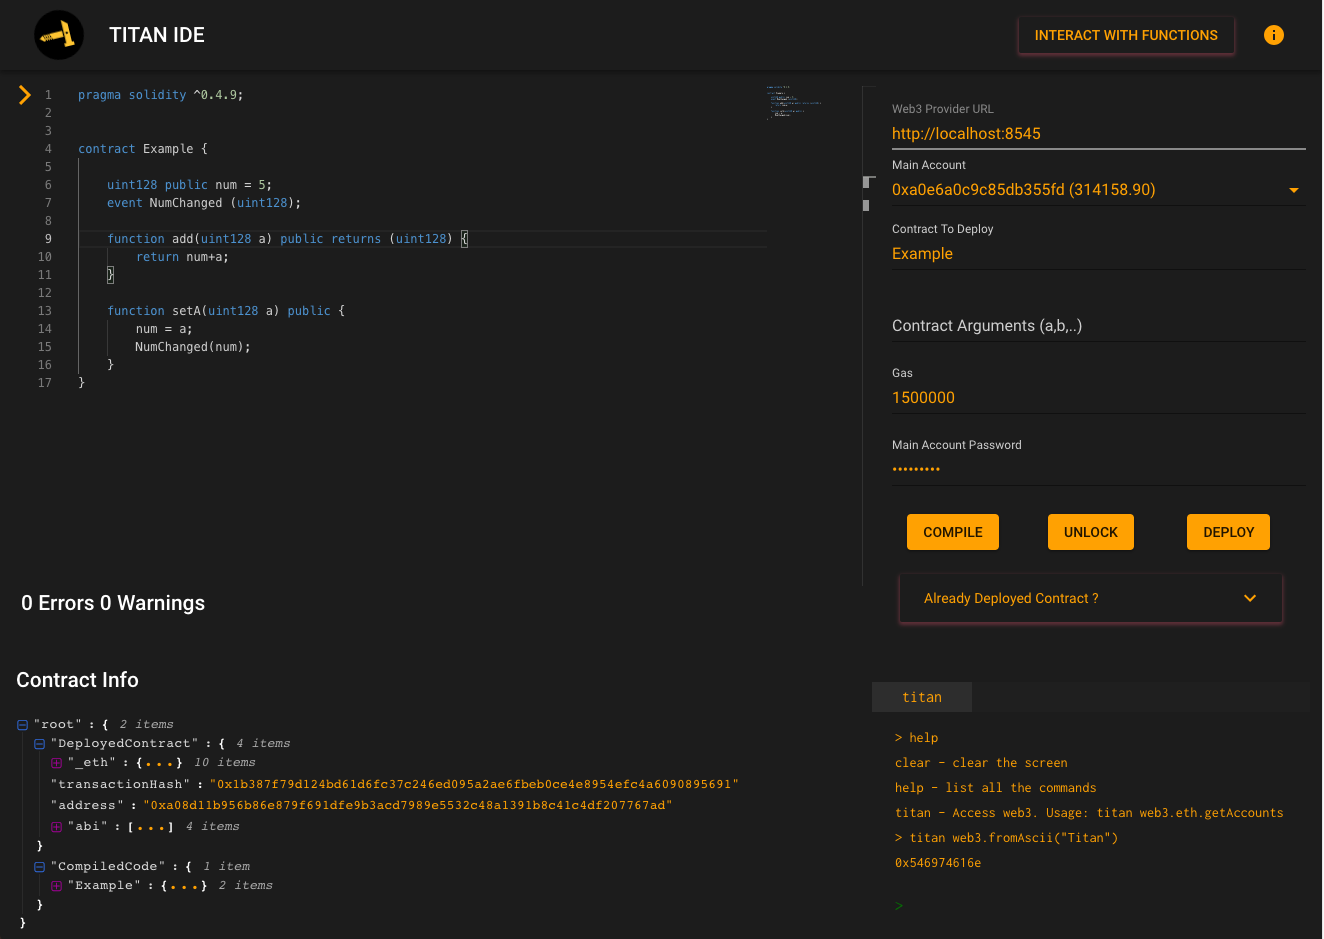This screenshot has width=1324, height=939.
Task: Collapse the CompiledCode node
Action: [x=40, y=867]
